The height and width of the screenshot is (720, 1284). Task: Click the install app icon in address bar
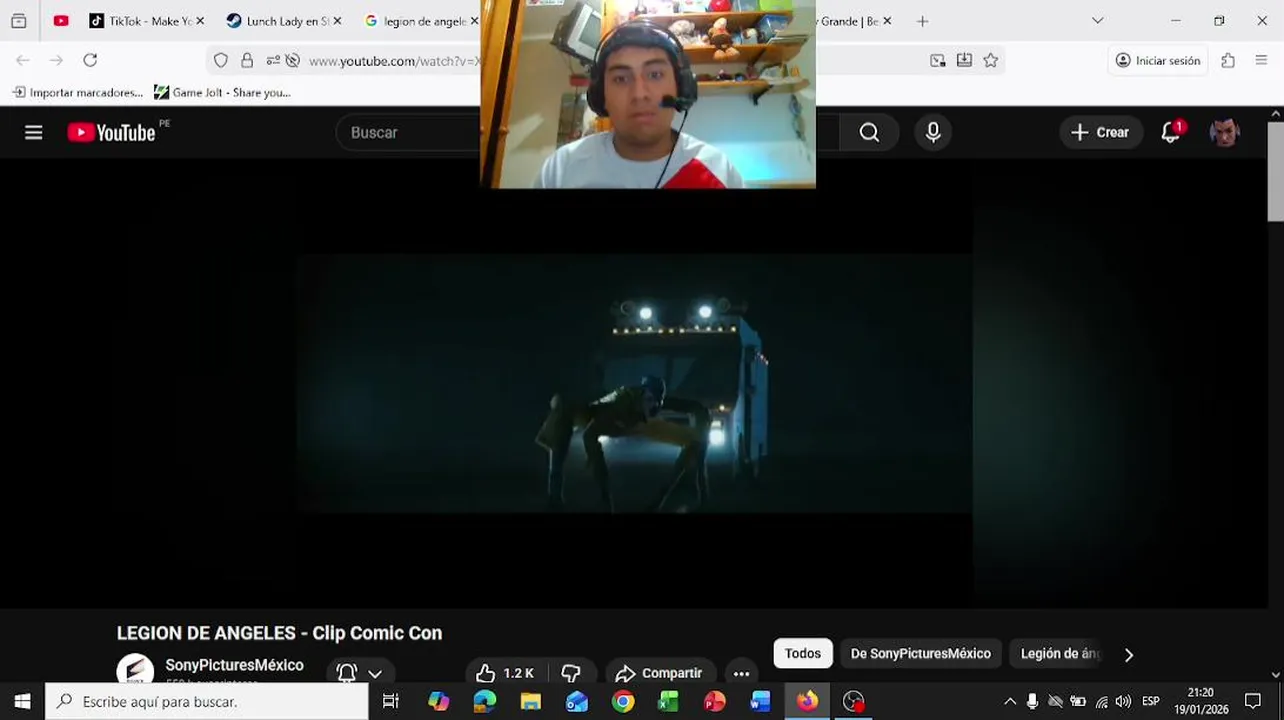pyautogui.click(x=964, y=61)
